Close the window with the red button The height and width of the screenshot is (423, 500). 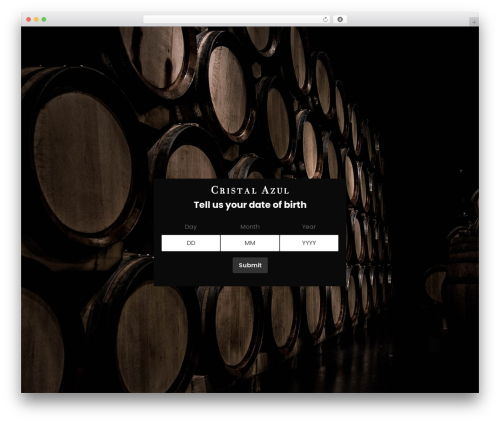tap(29, 19)
